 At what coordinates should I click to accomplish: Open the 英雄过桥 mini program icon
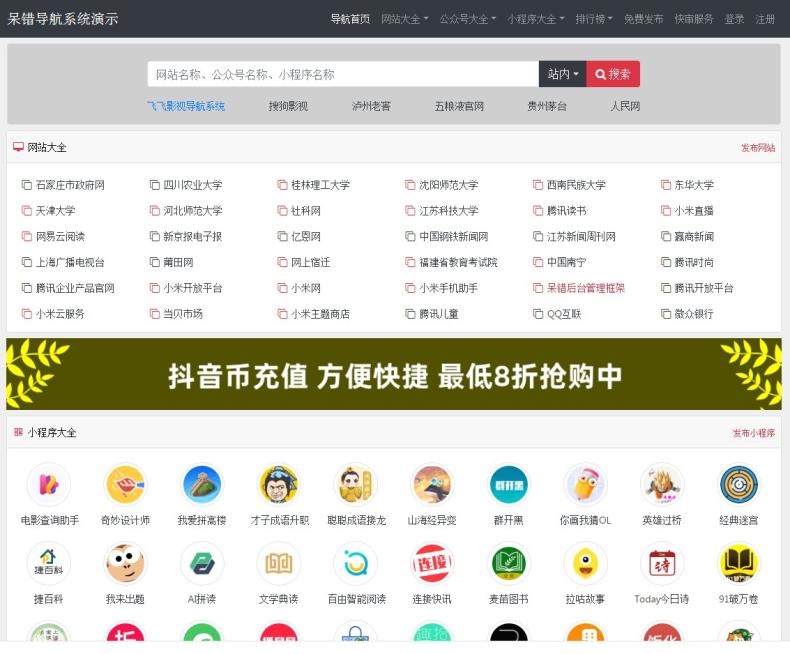(662, 484)
